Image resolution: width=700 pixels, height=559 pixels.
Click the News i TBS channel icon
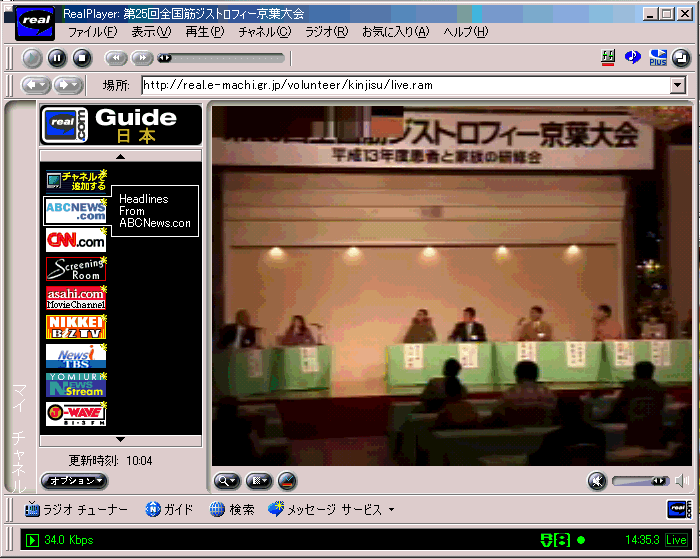75,356
